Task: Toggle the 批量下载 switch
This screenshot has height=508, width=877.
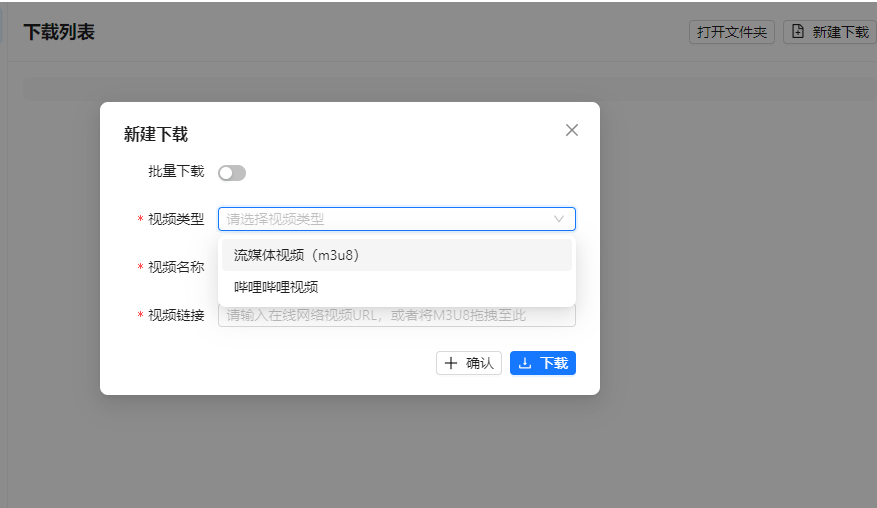Action: 232,173
